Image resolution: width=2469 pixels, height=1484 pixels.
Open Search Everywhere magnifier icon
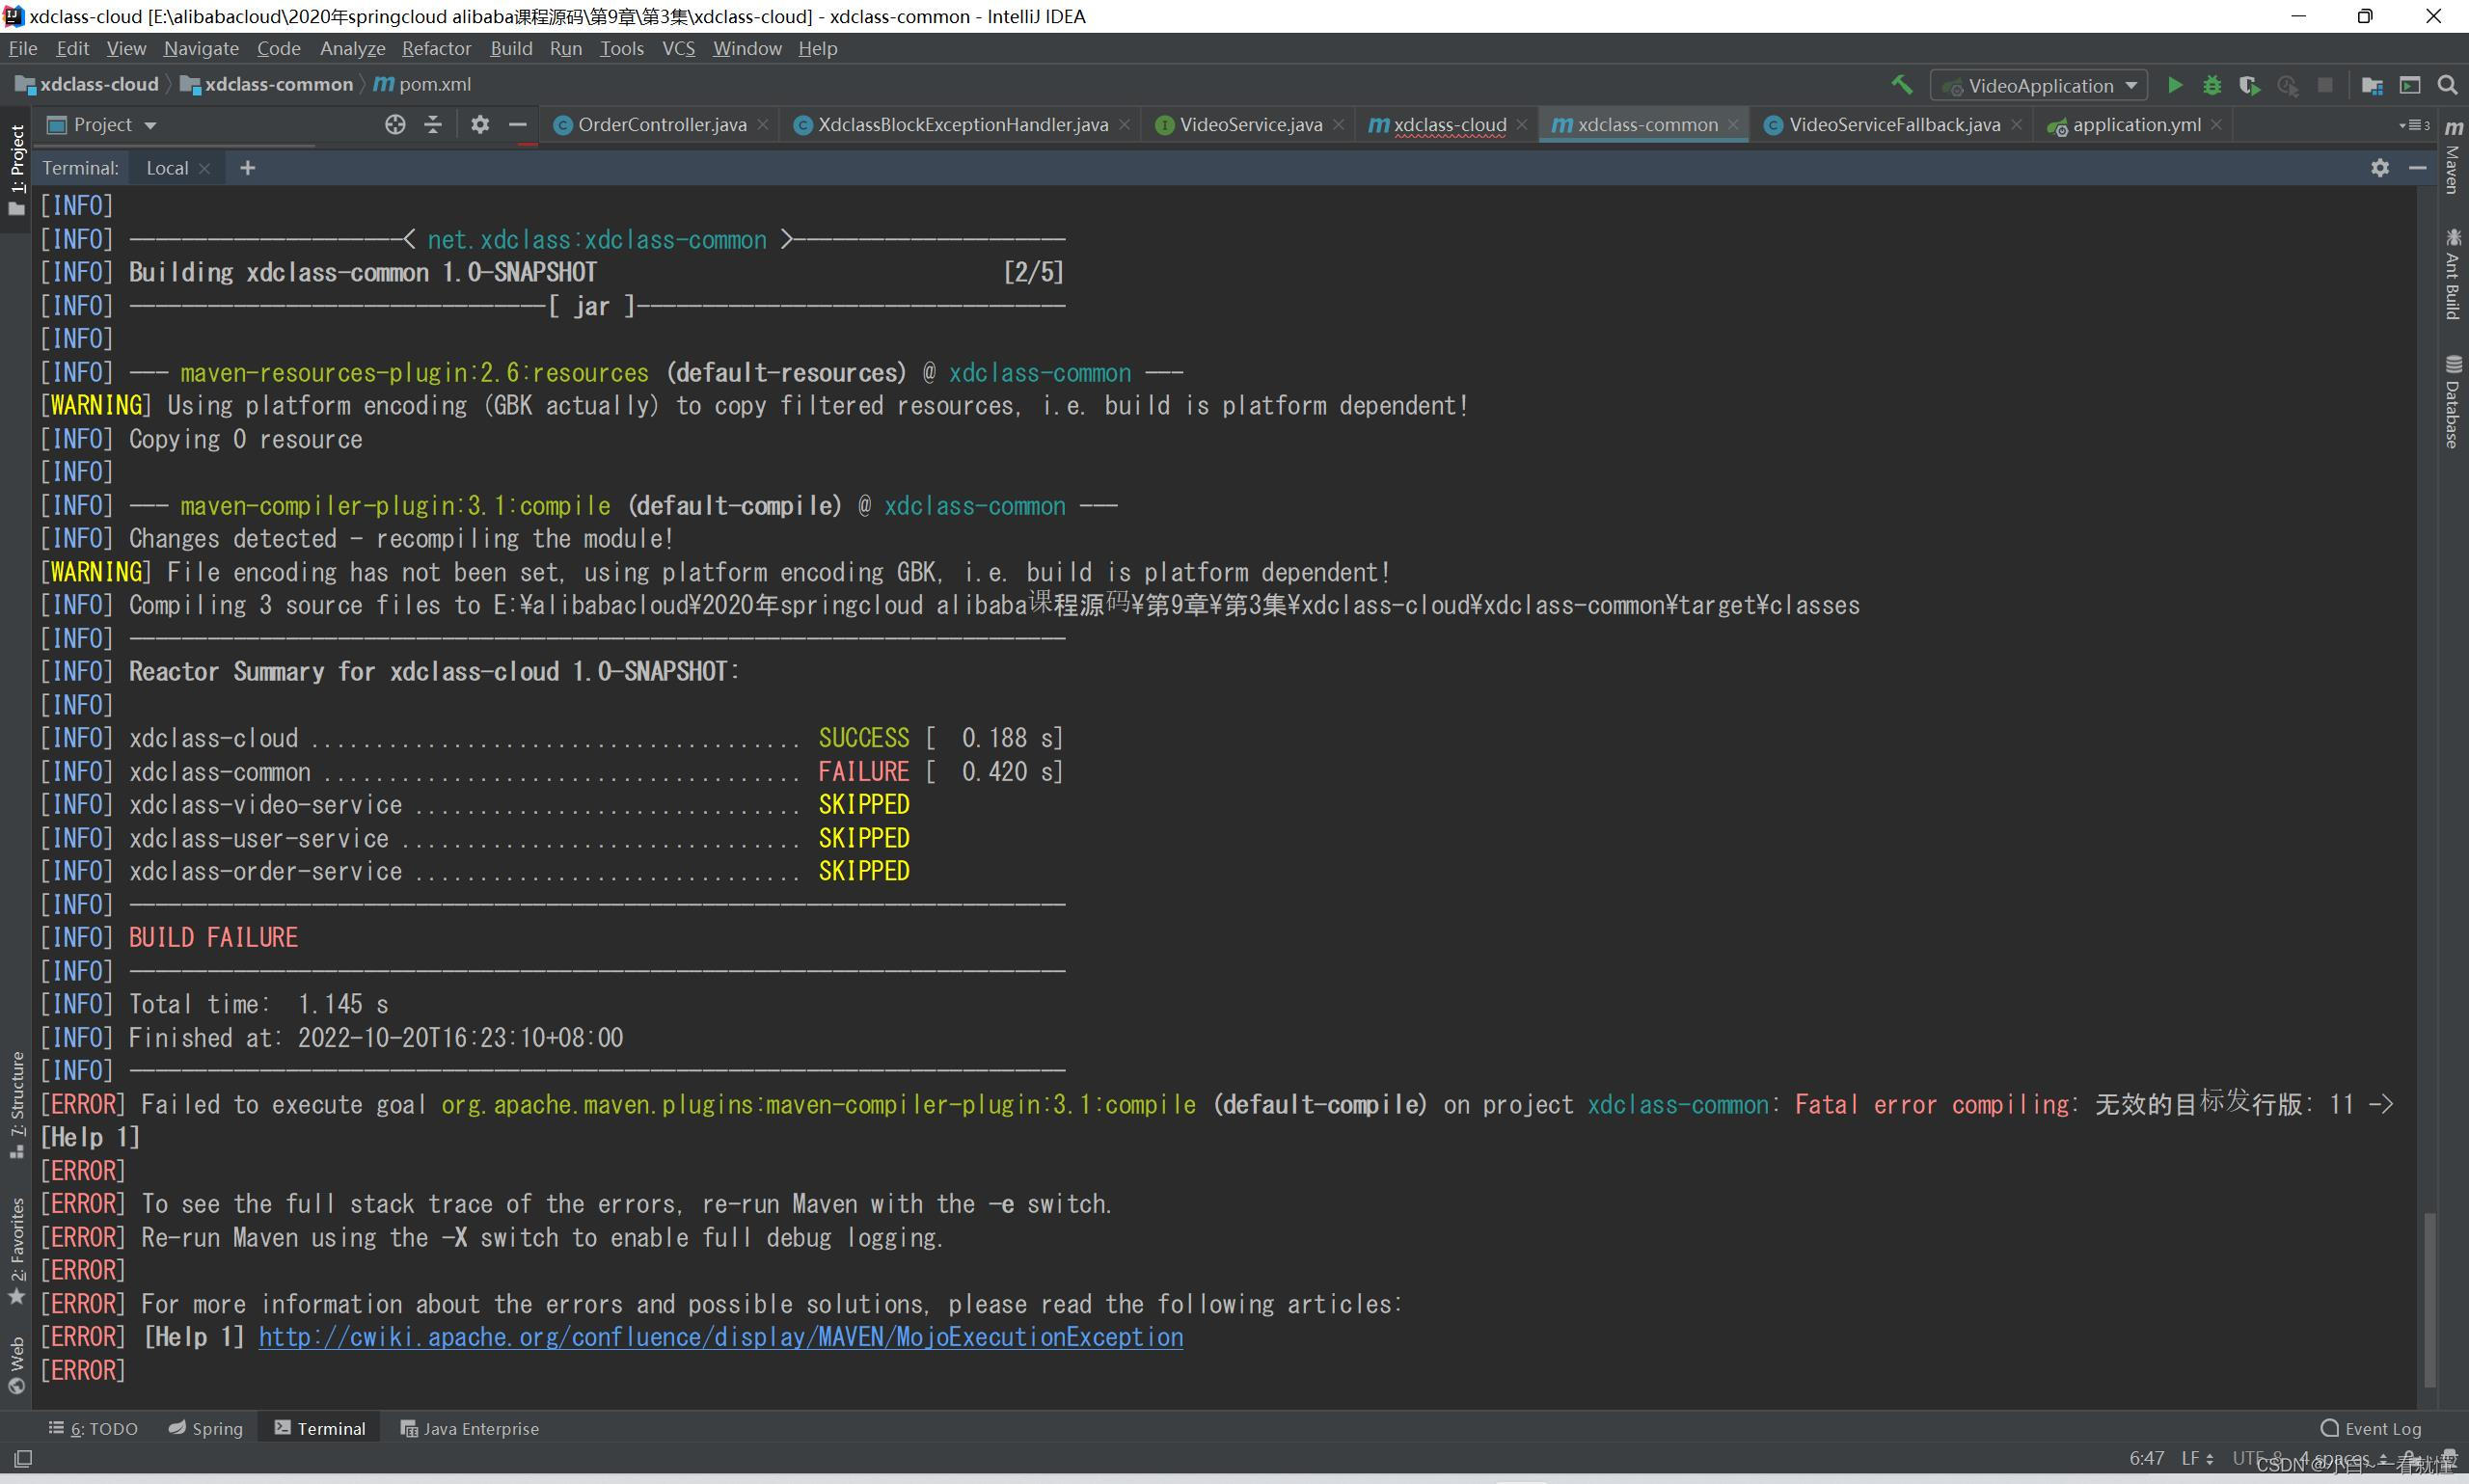tap(2448, 85)
